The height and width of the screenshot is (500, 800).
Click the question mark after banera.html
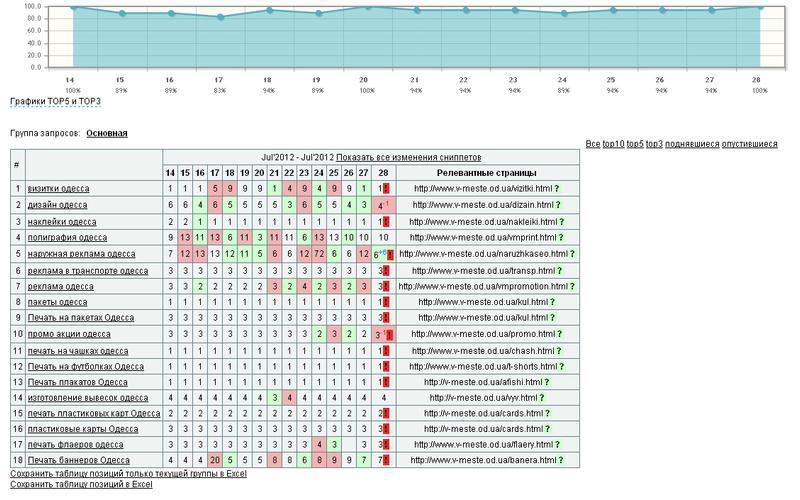561,460
